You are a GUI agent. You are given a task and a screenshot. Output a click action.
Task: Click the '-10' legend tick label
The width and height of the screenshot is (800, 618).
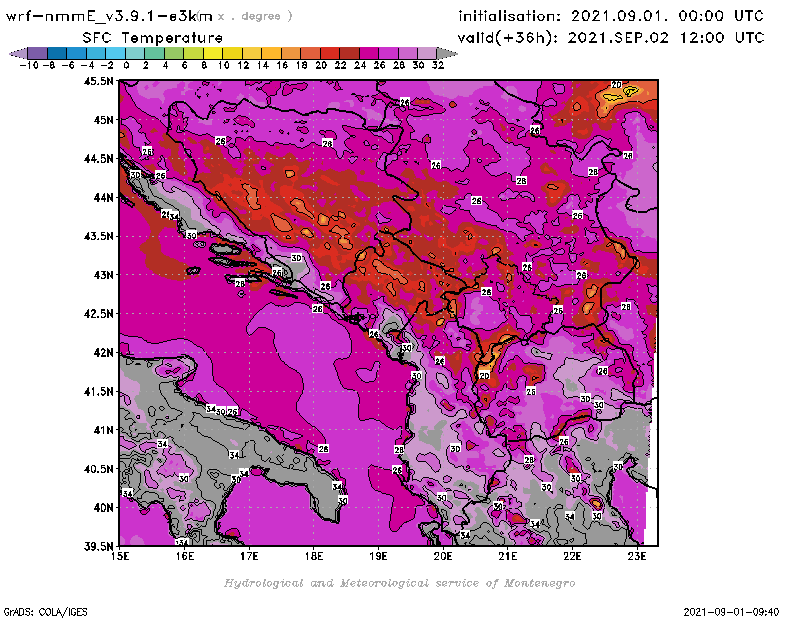tap(29, 66)
